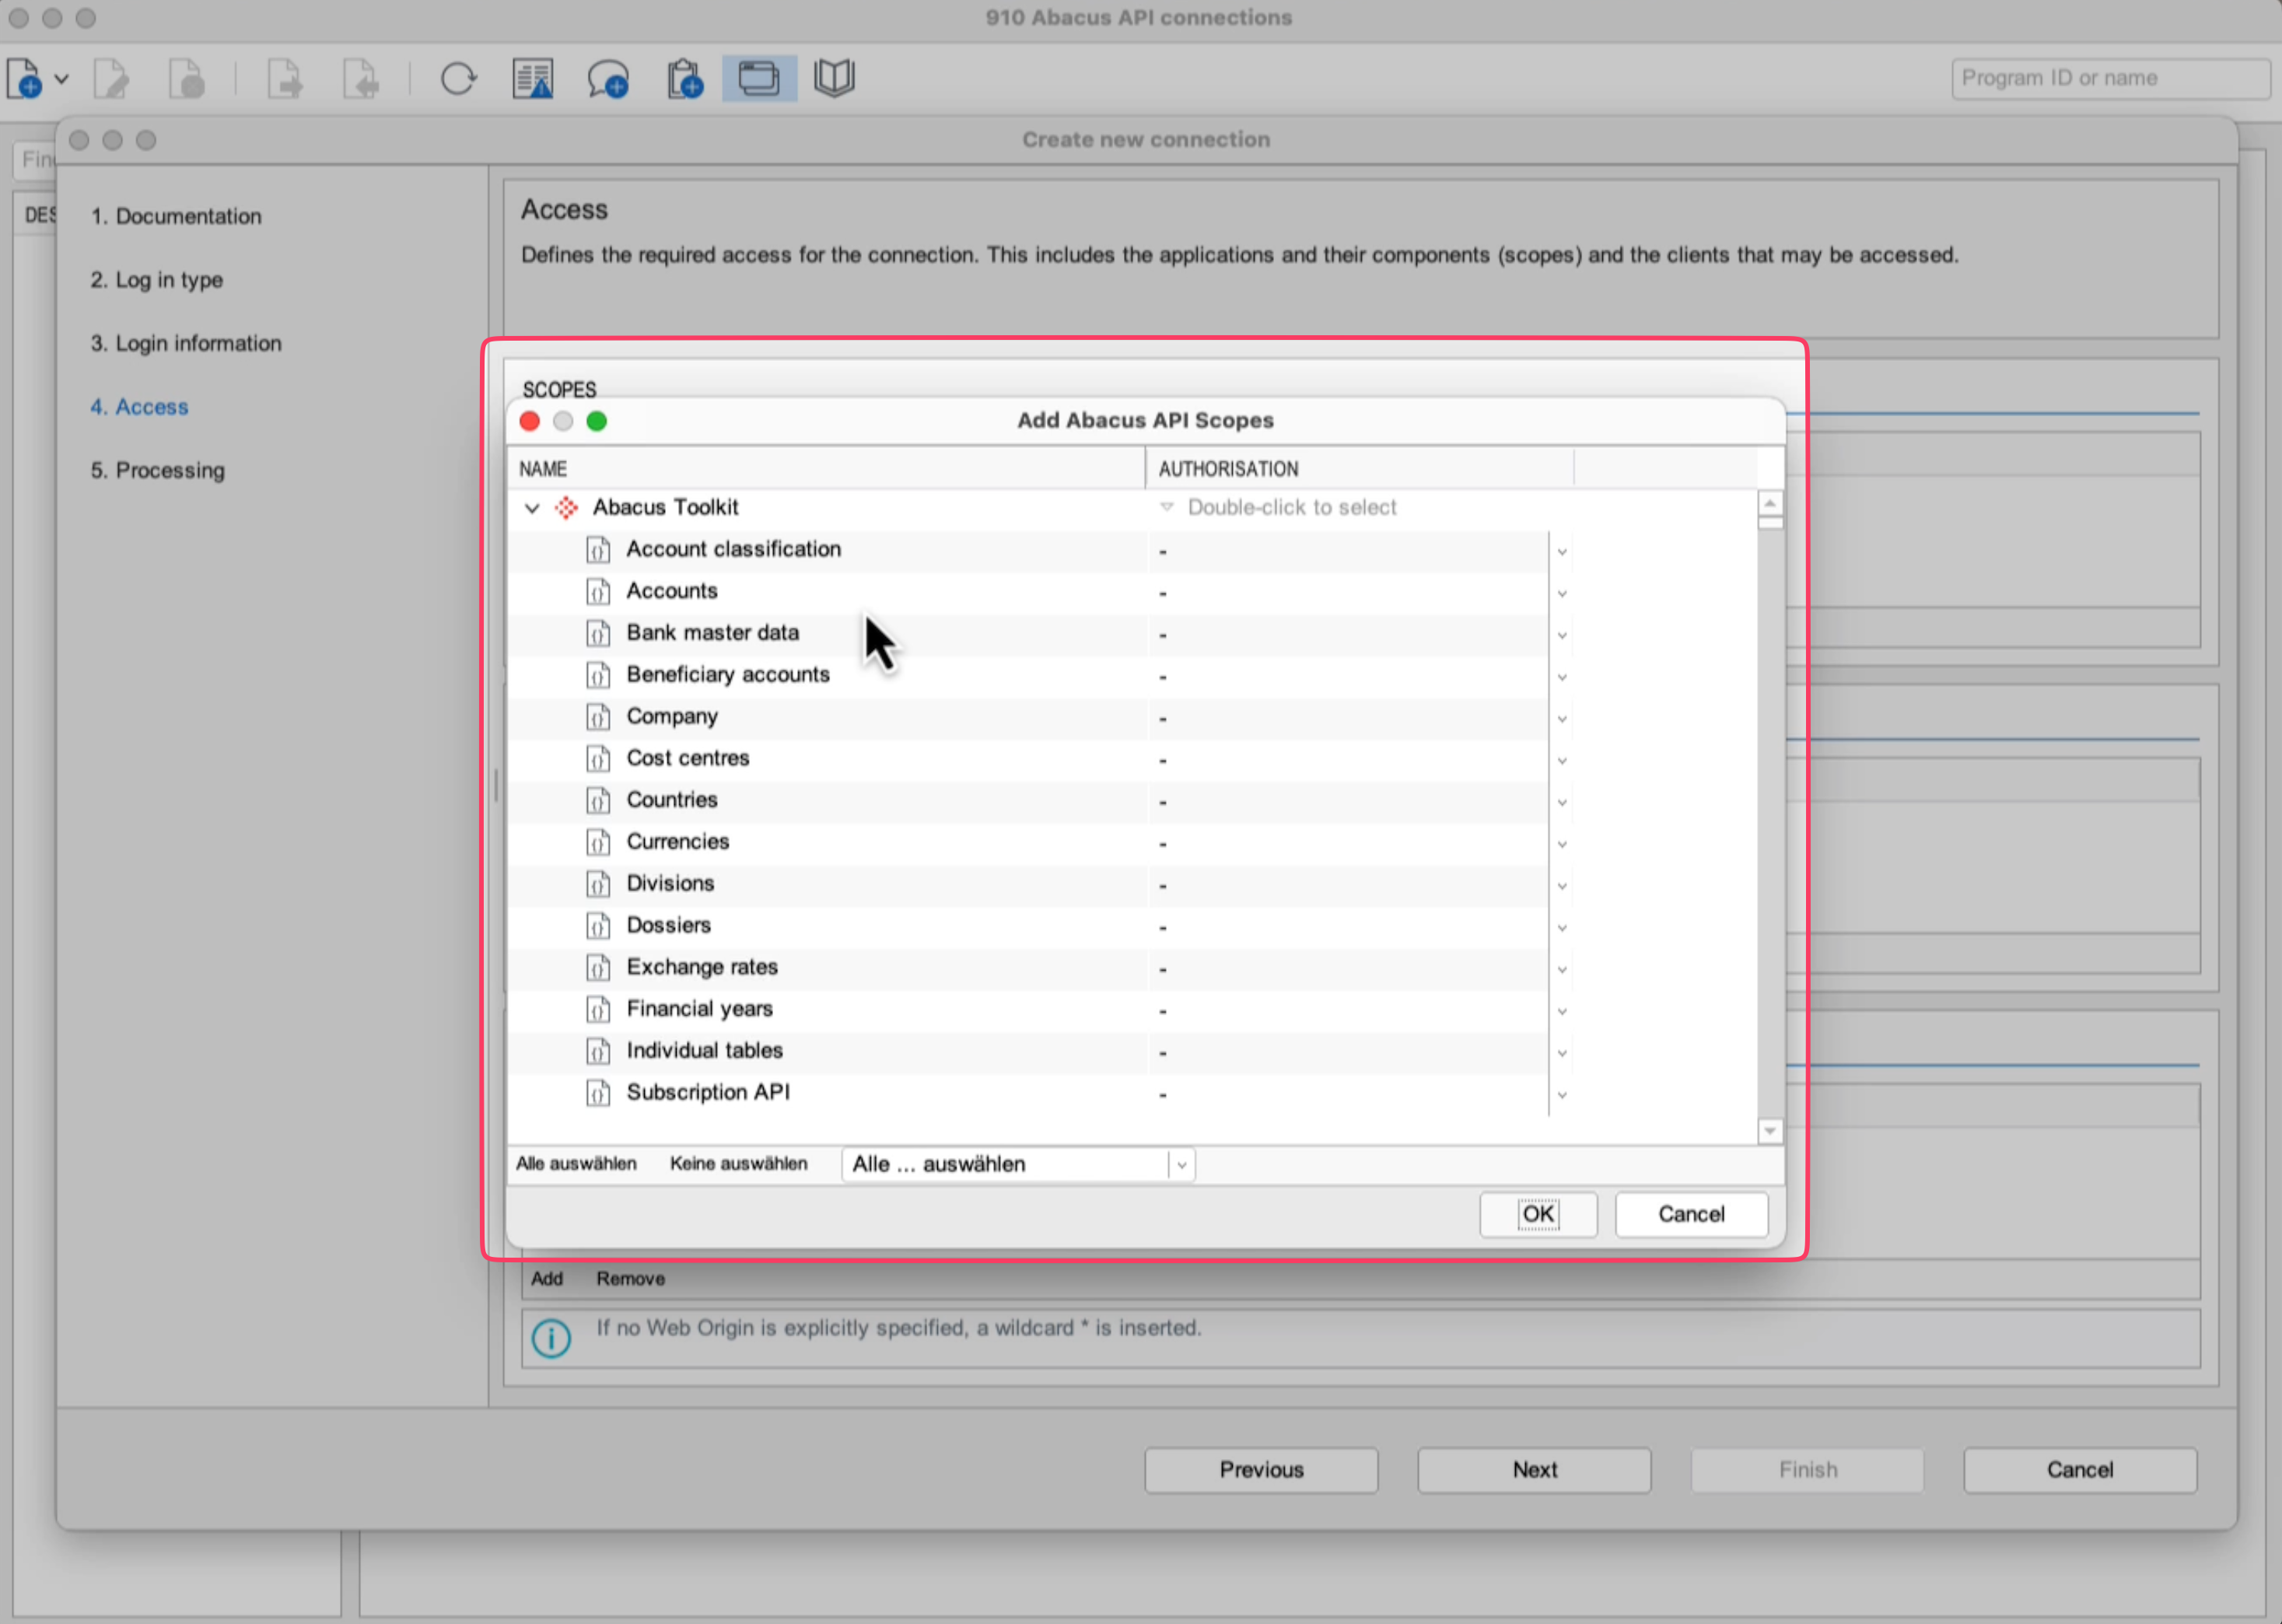Select the Exchange rates scope icon
Image resolution: width=2282 pixels, height=1624 pixels.
(598, 968)
